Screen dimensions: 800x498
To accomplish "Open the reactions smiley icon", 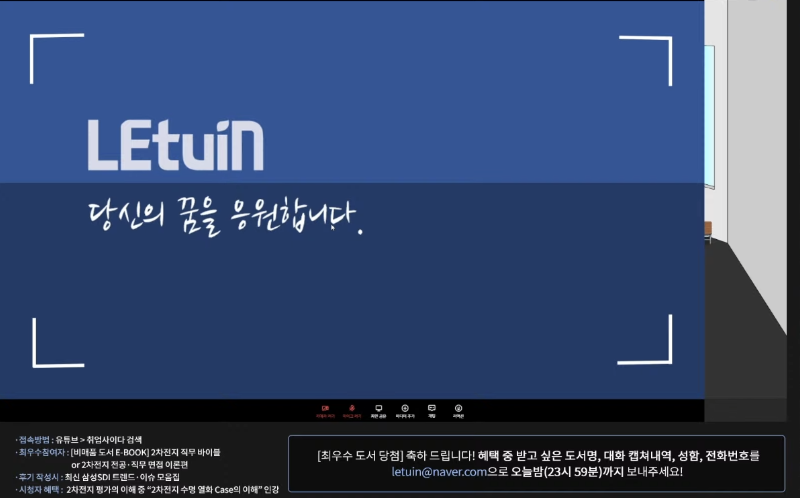I will (458, 409).
